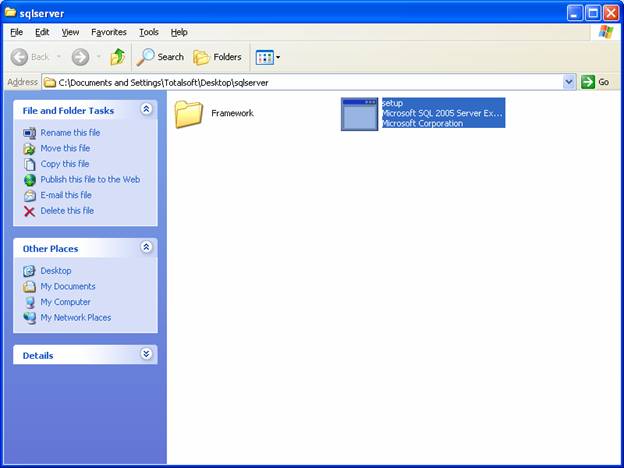Click the My Network Places icon
The image size is (624, 468).
coord(29,318)
